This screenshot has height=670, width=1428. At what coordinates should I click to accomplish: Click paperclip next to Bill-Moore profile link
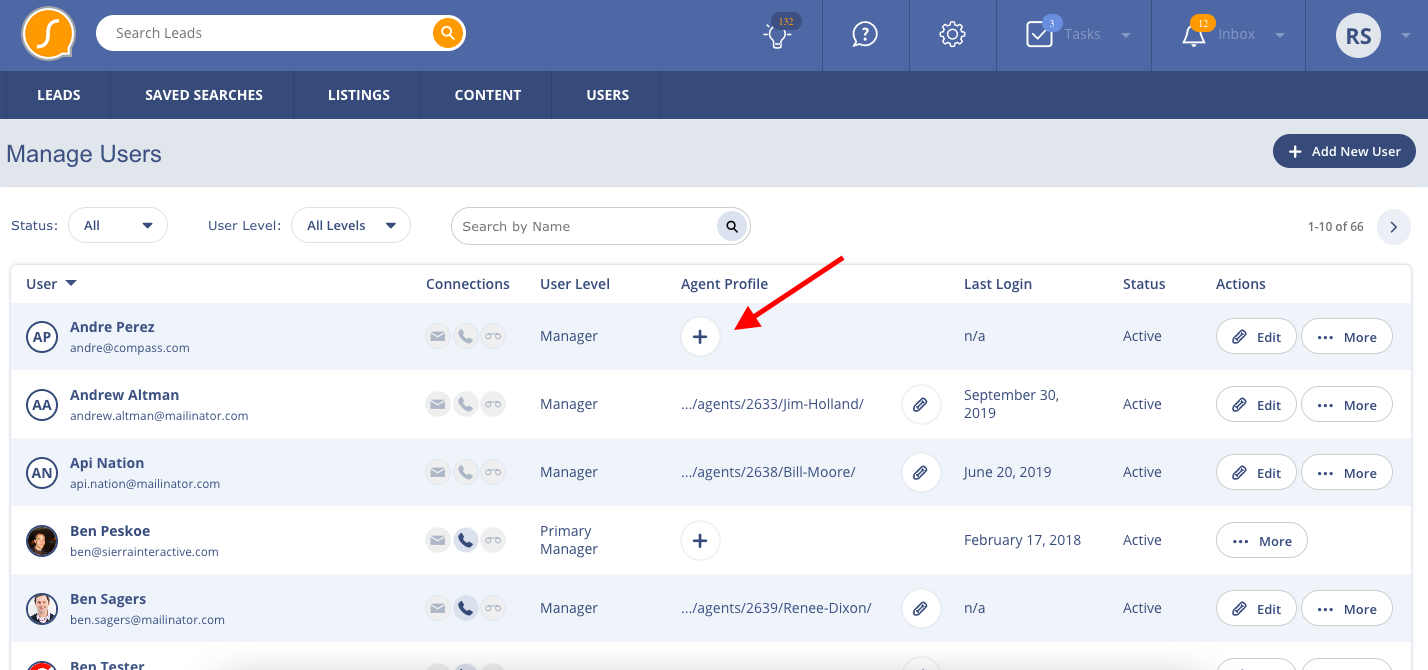click(921, 473)
